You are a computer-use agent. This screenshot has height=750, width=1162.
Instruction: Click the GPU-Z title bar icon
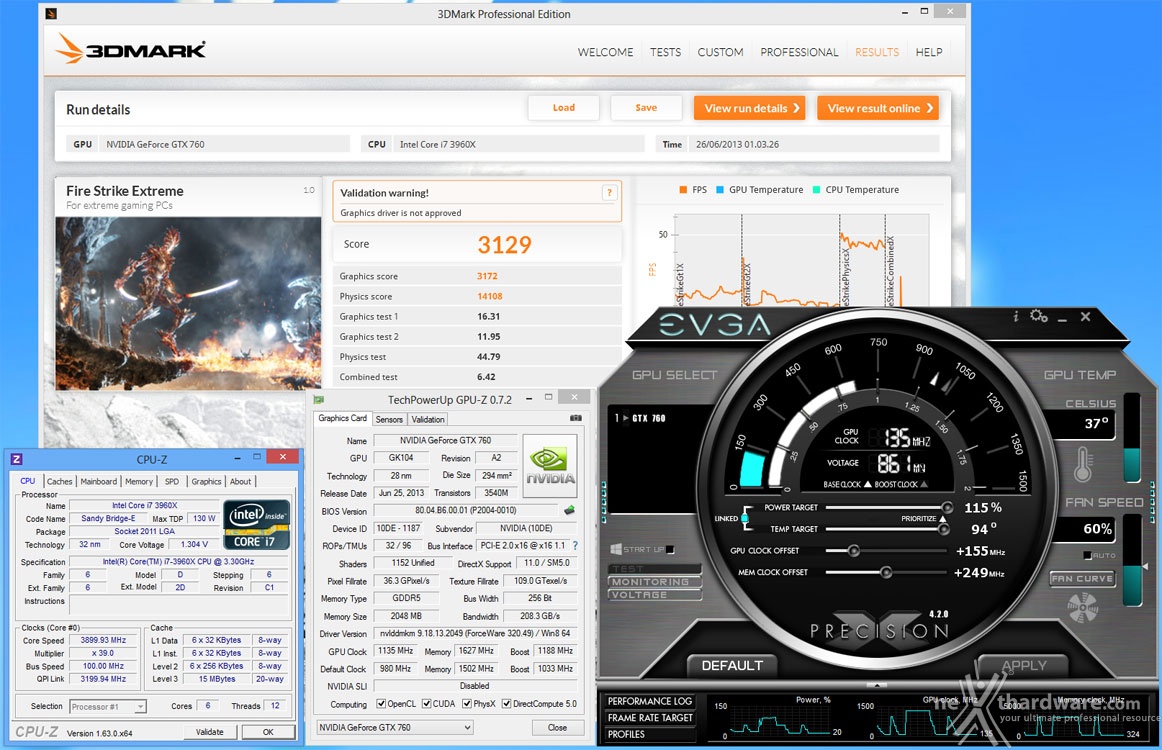coord(319,400)
